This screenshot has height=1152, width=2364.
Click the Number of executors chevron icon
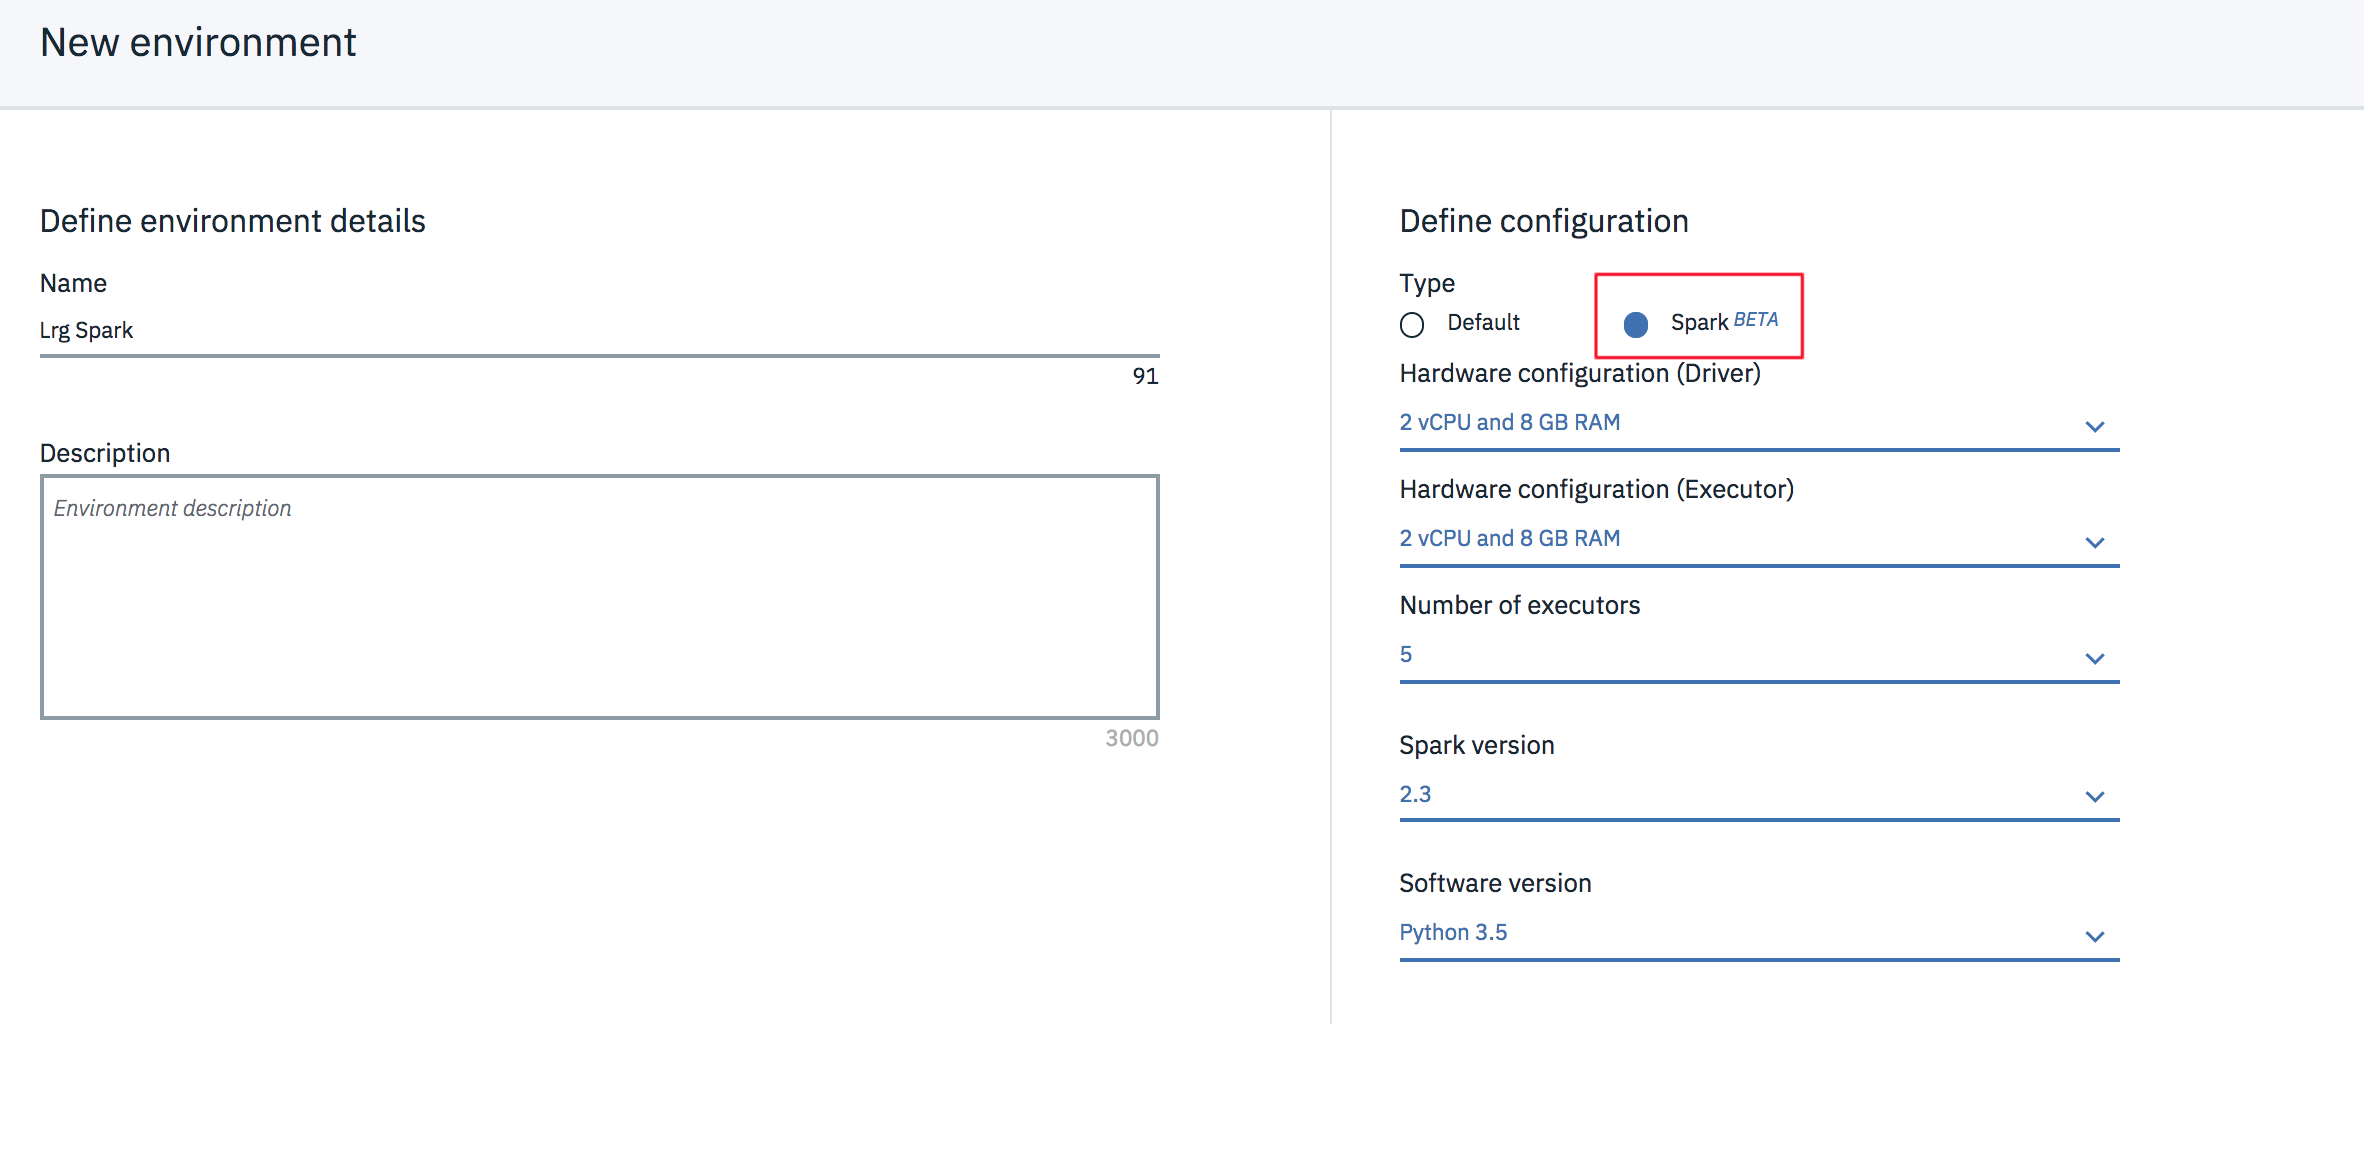point(2096,658)
